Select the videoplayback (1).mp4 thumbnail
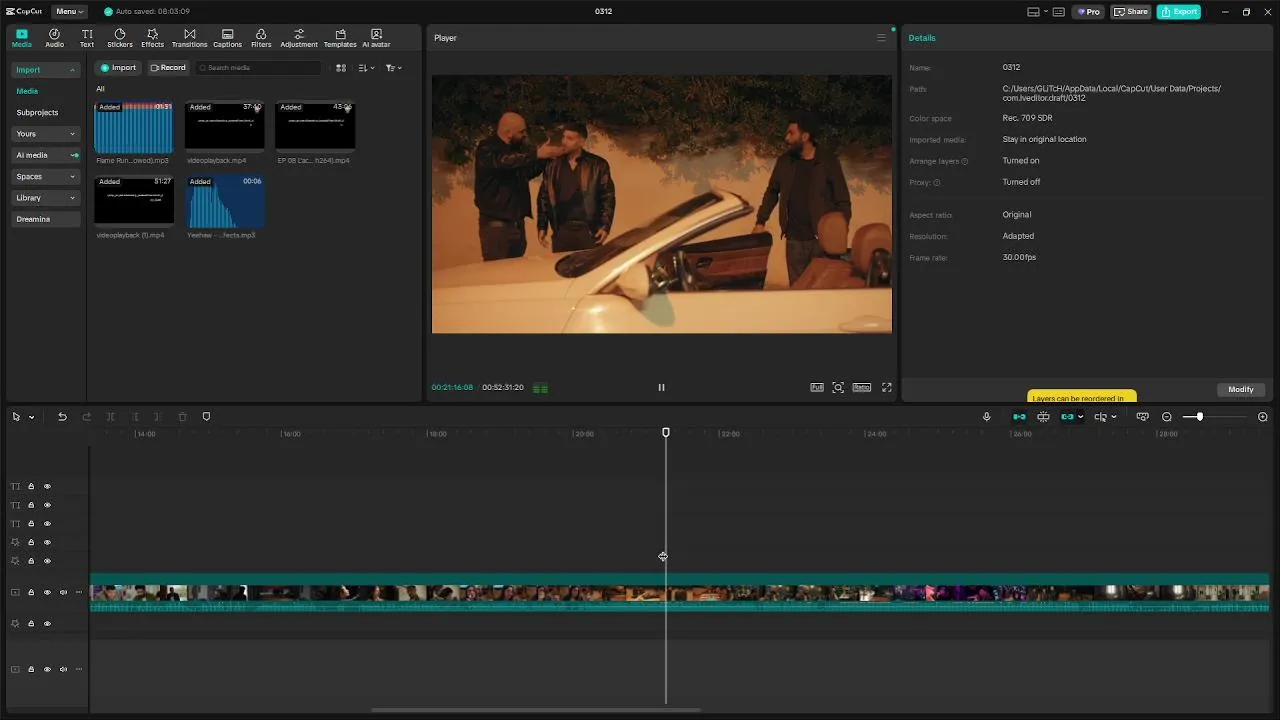1280x720 pixels. [x=133, y=200]
